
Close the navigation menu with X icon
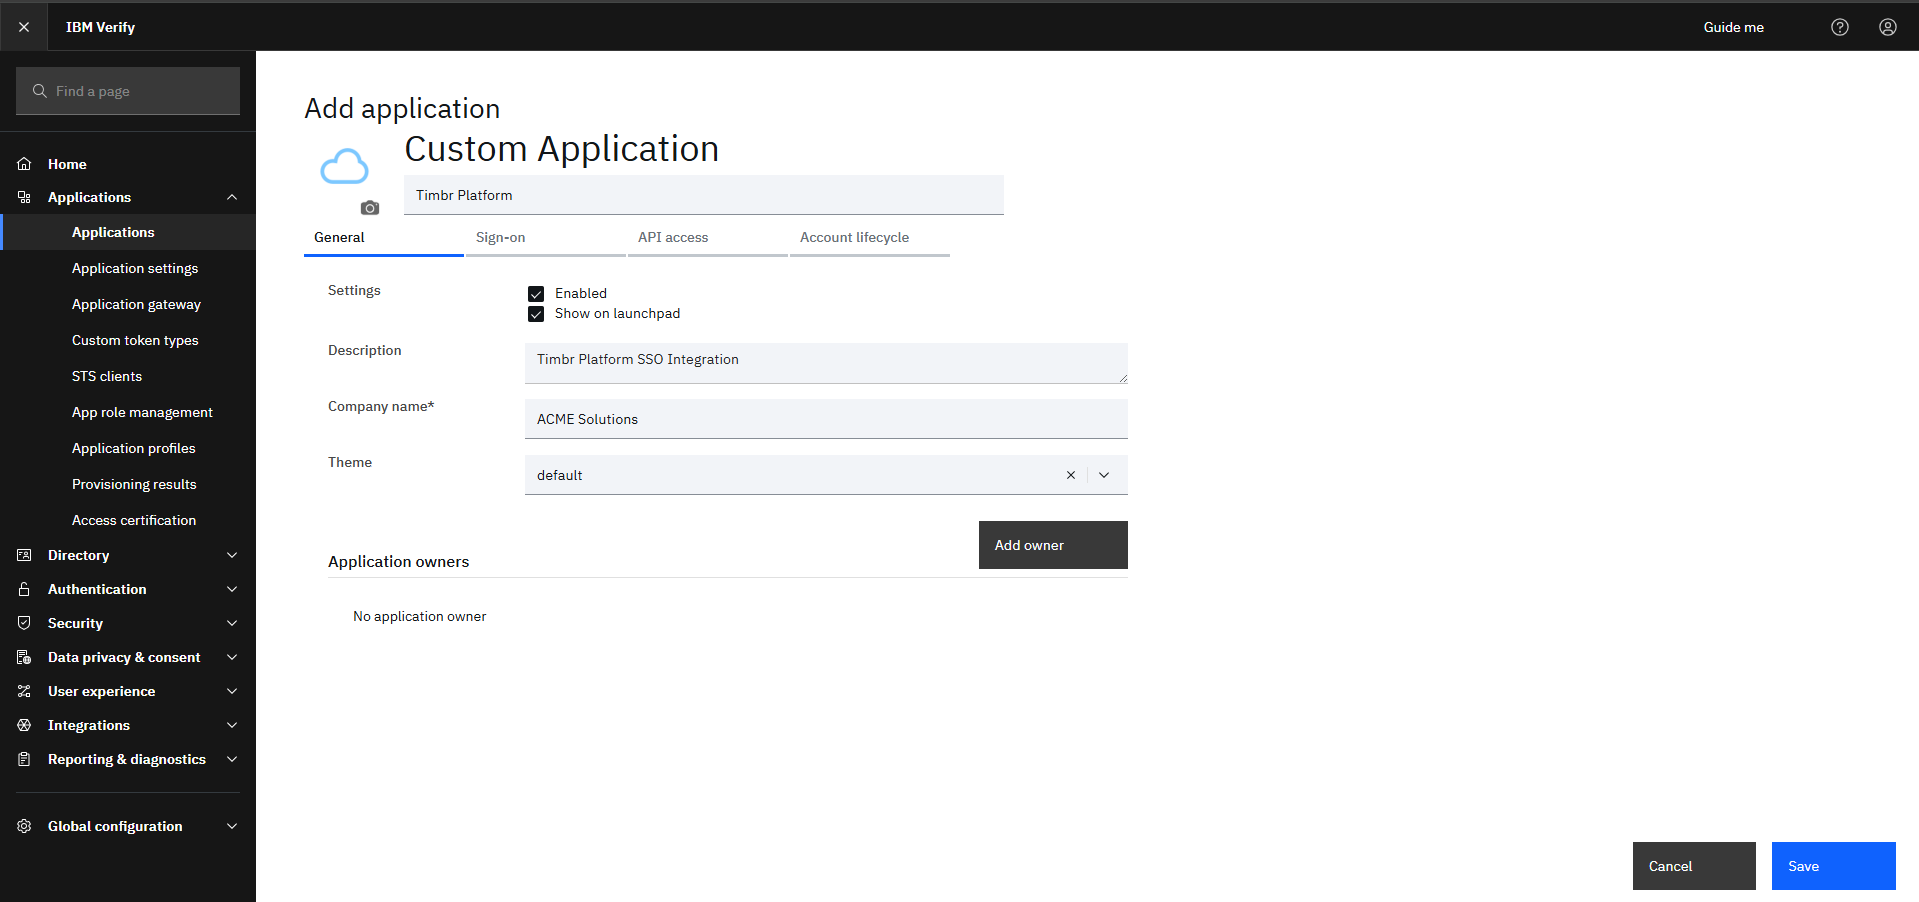click(24, 27)
